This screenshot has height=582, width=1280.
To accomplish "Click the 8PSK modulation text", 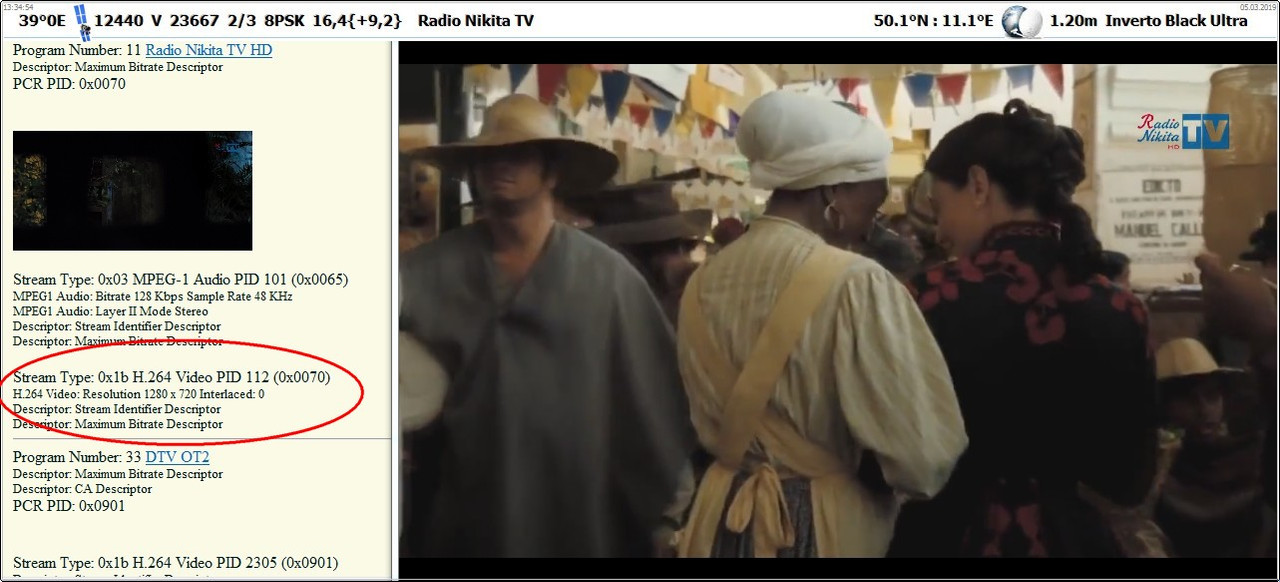I will pos(284,21).
